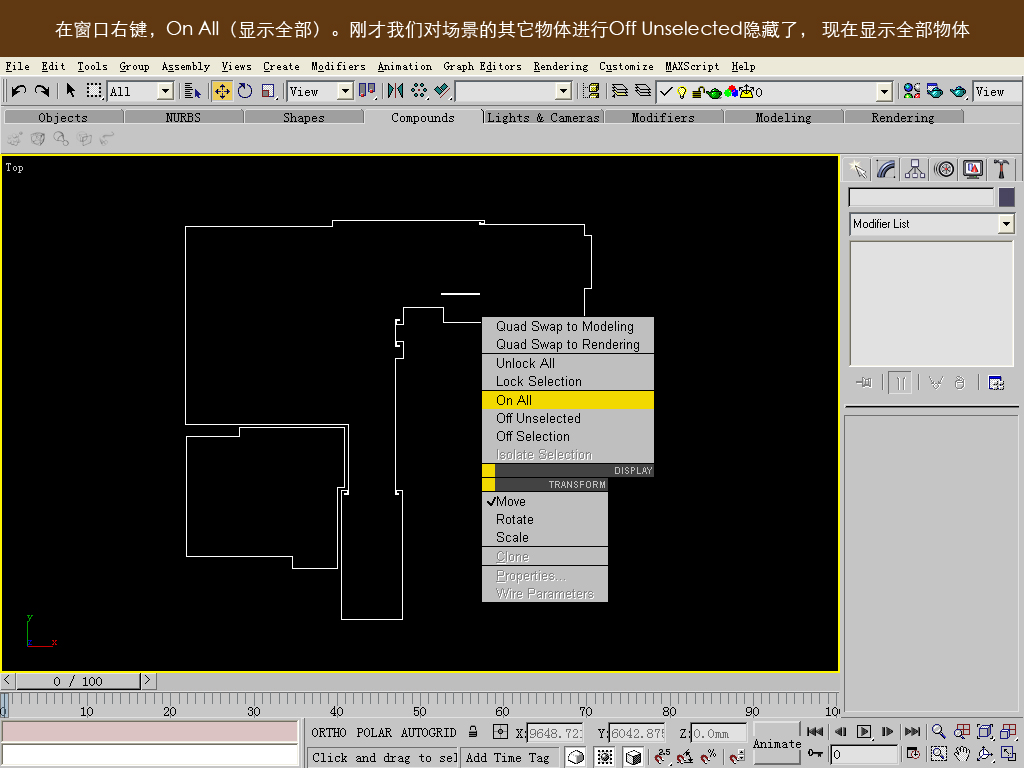Toggle the key mode key icon
This screenshot has width=1024, height=768.
point(815,754)
